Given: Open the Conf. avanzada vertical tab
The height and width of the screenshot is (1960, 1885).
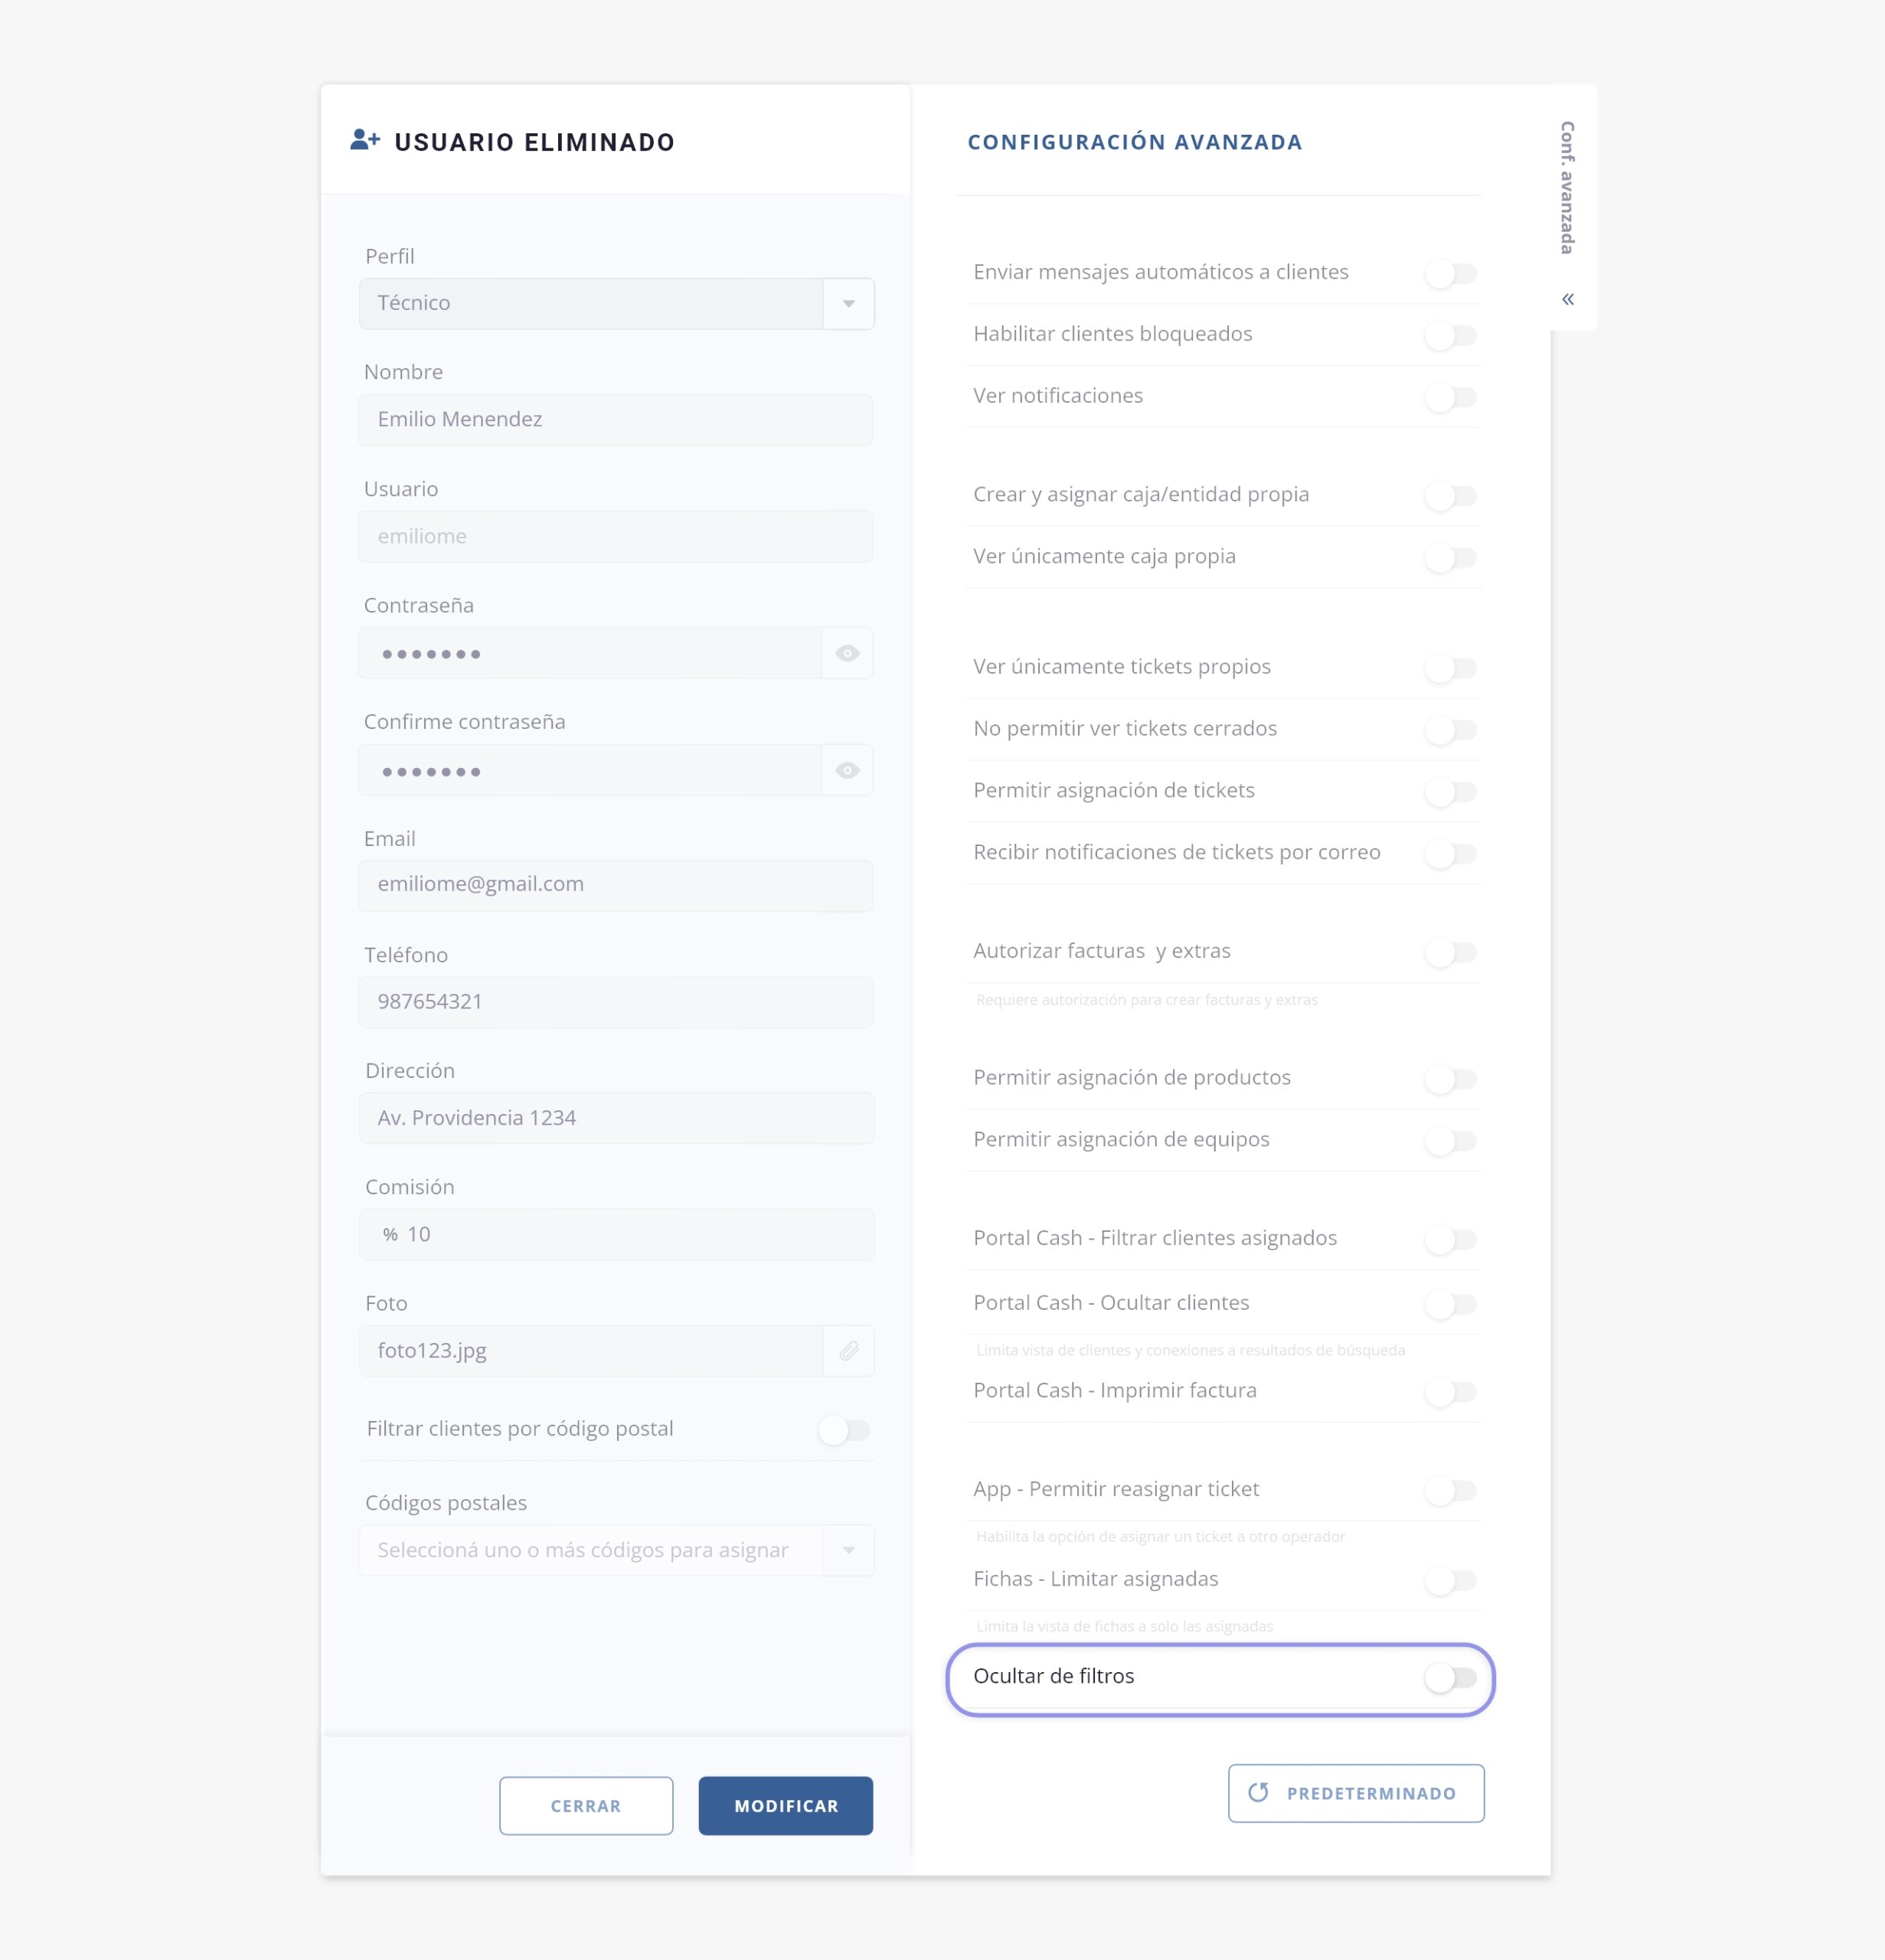Looking at the screenshot, I should (x=1567, y=188).
